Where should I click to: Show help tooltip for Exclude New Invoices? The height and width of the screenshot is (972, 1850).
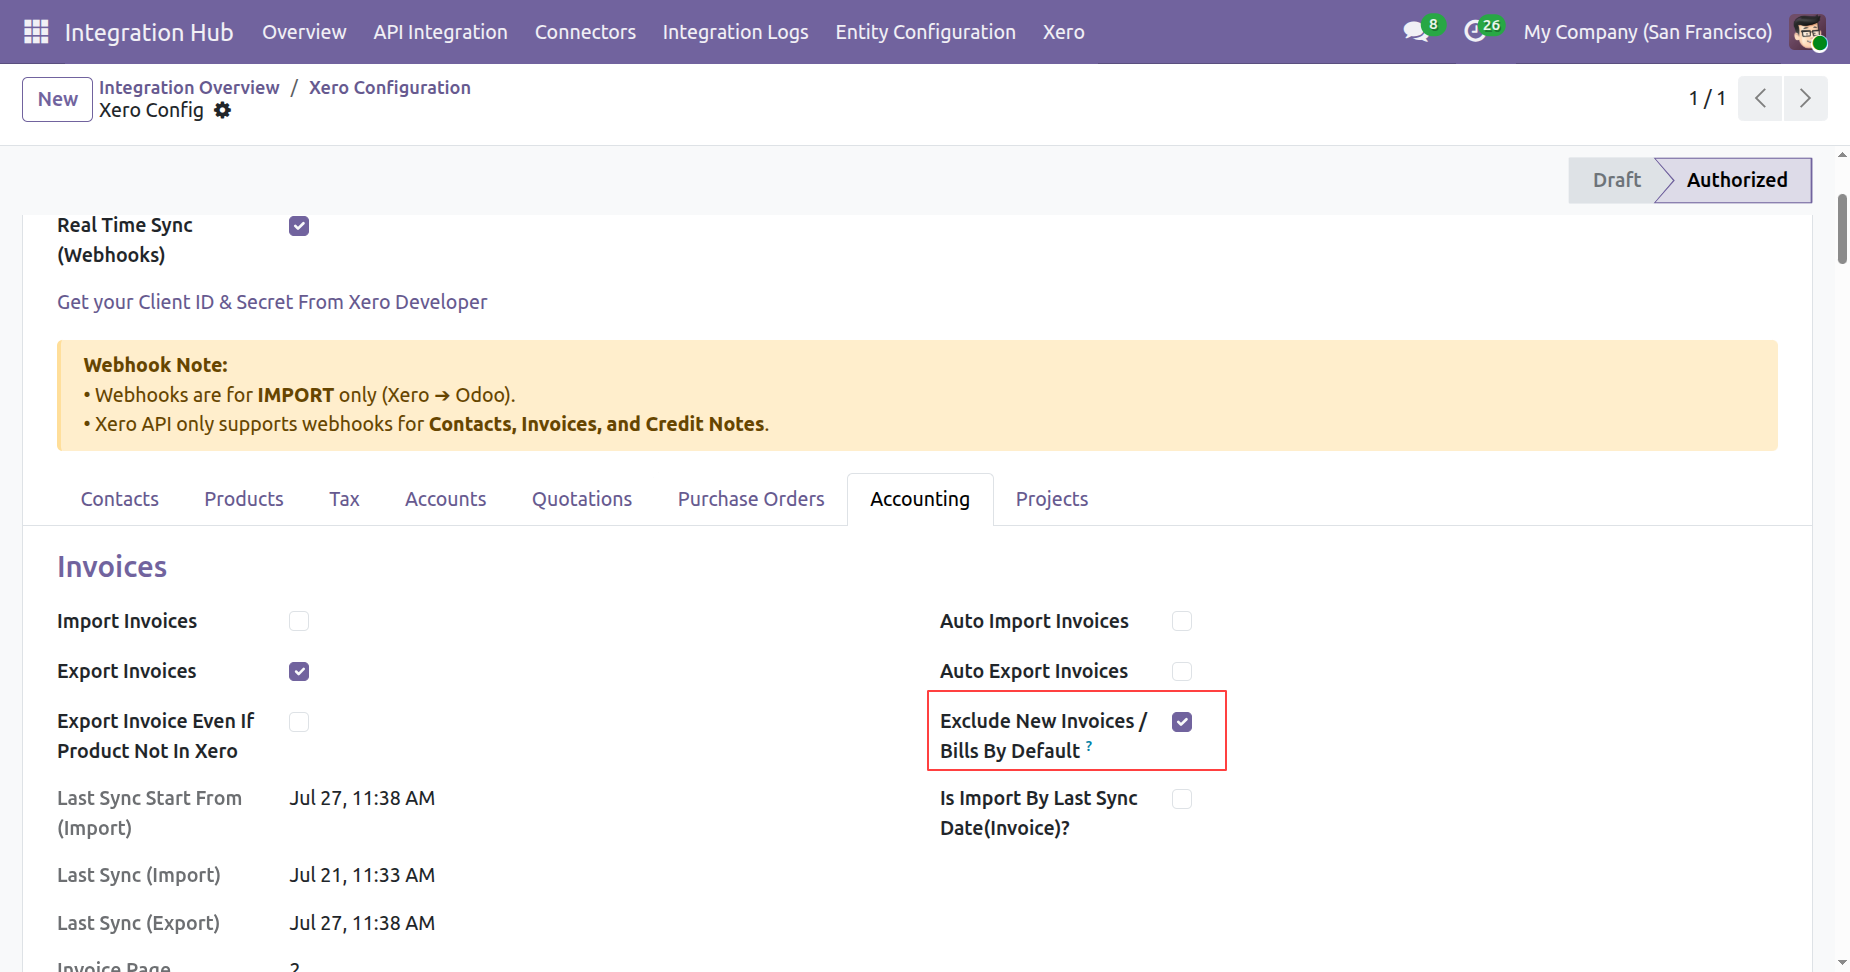pyautogui.click(x=1089, y=745)
